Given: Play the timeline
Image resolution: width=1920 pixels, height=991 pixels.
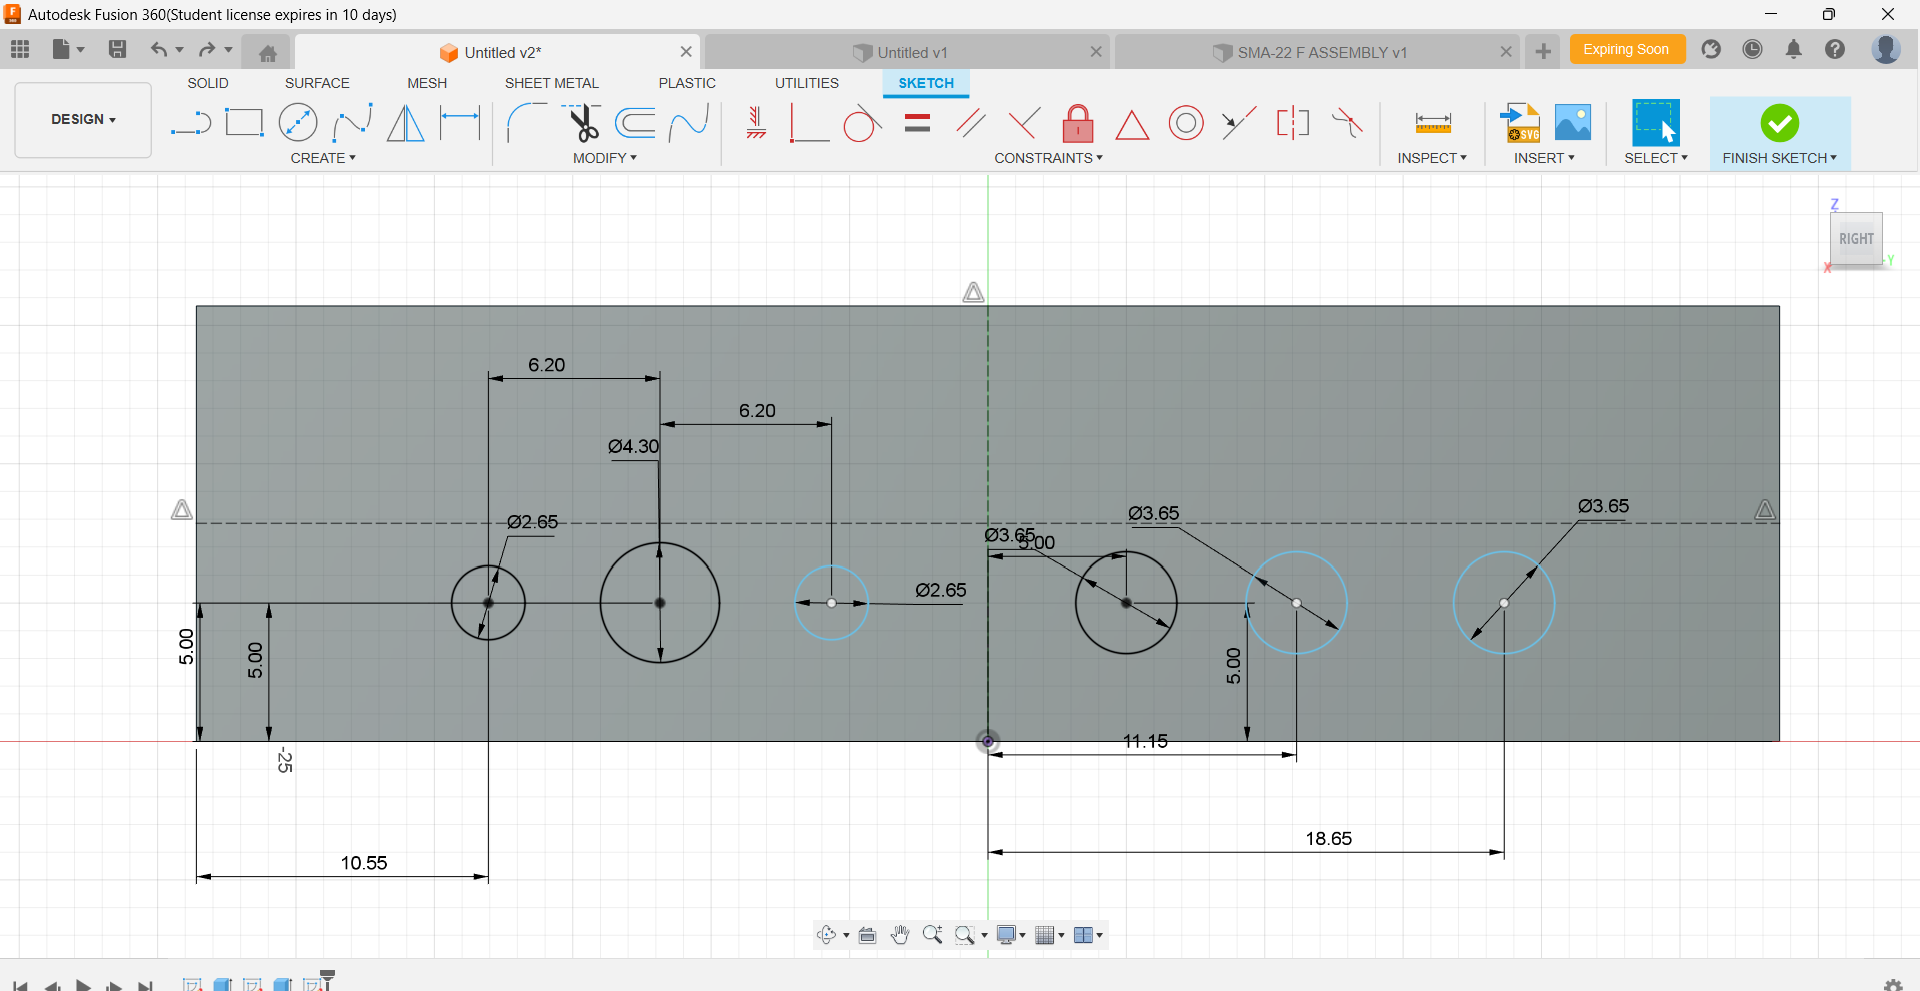Looking at the screenshot, I should coord(84,986).
